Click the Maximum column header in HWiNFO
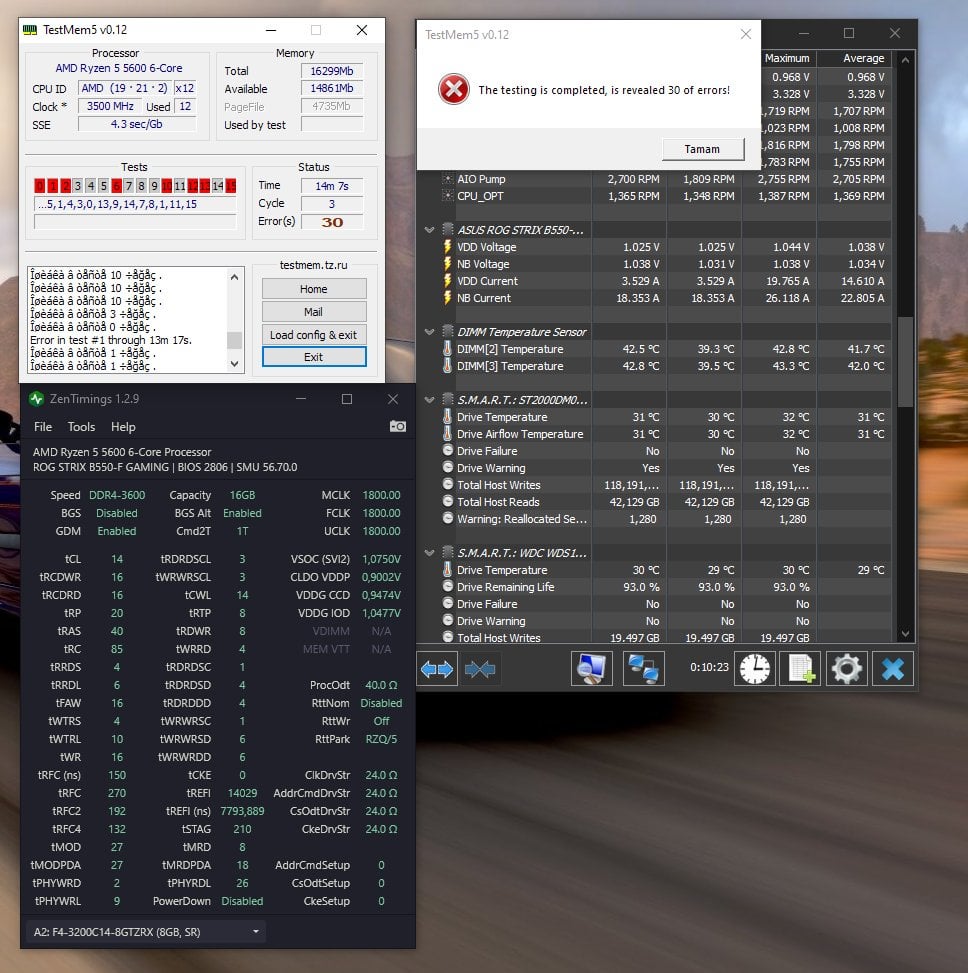968x973 pixels. 787,58
